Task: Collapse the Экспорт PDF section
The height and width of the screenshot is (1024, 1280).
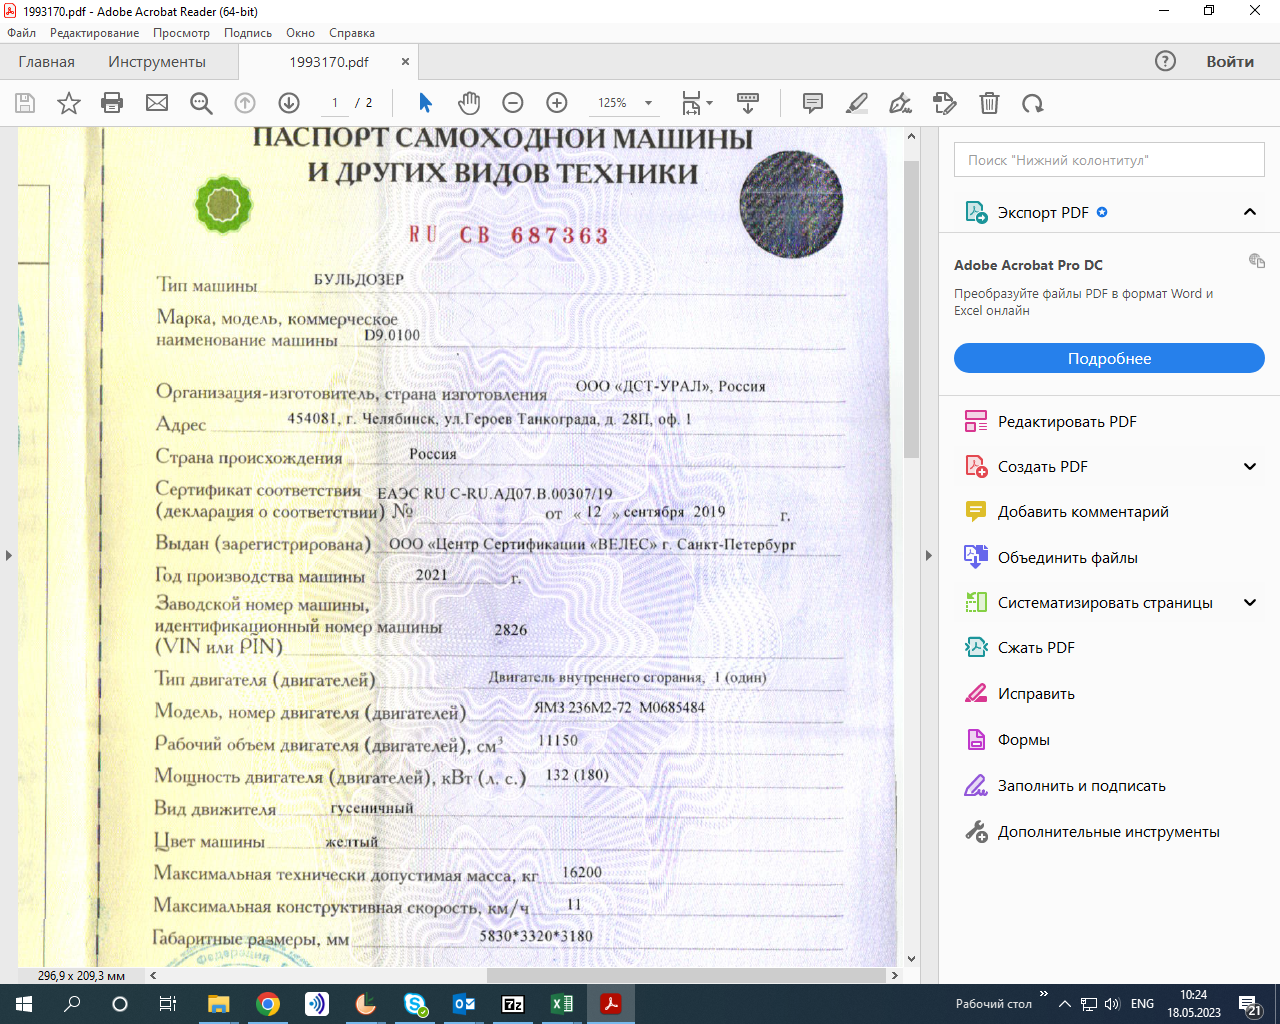Action: click(x=1249, y=212)
